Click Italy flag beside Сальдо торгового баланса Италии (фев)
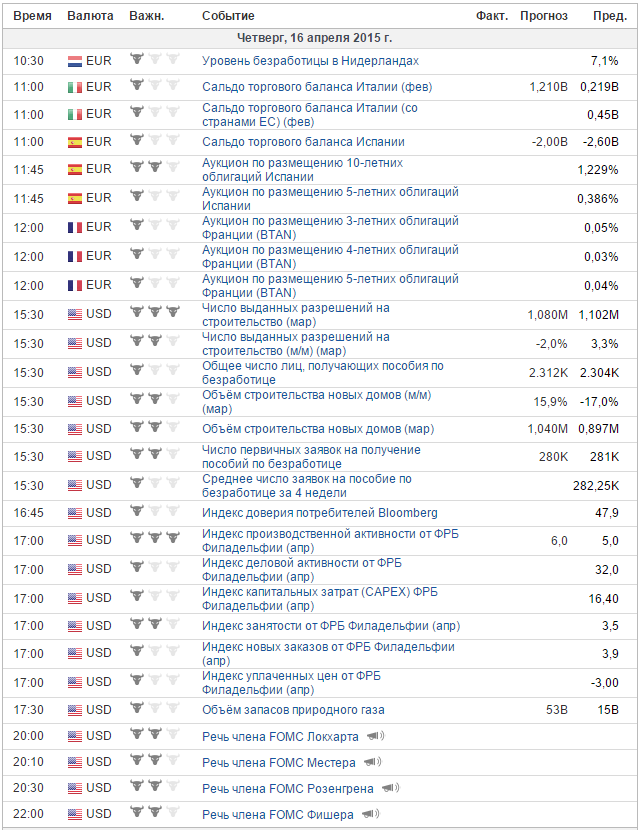The height and width of the screenshot is (830, 641). coord(75,87)
